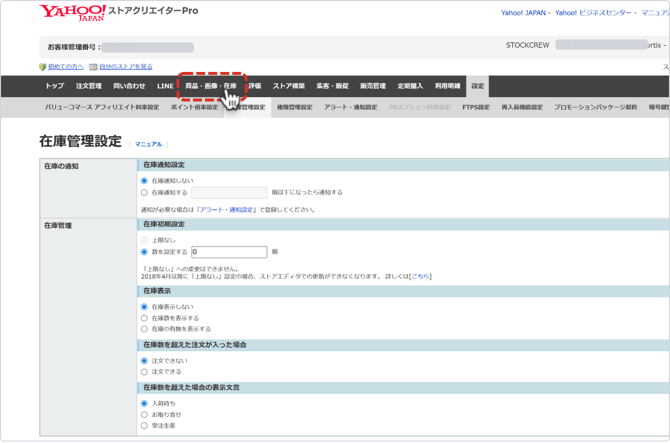Select 在庫通知する radio option
This screenshot has height=443, width=670.
(x=145, y=192)
